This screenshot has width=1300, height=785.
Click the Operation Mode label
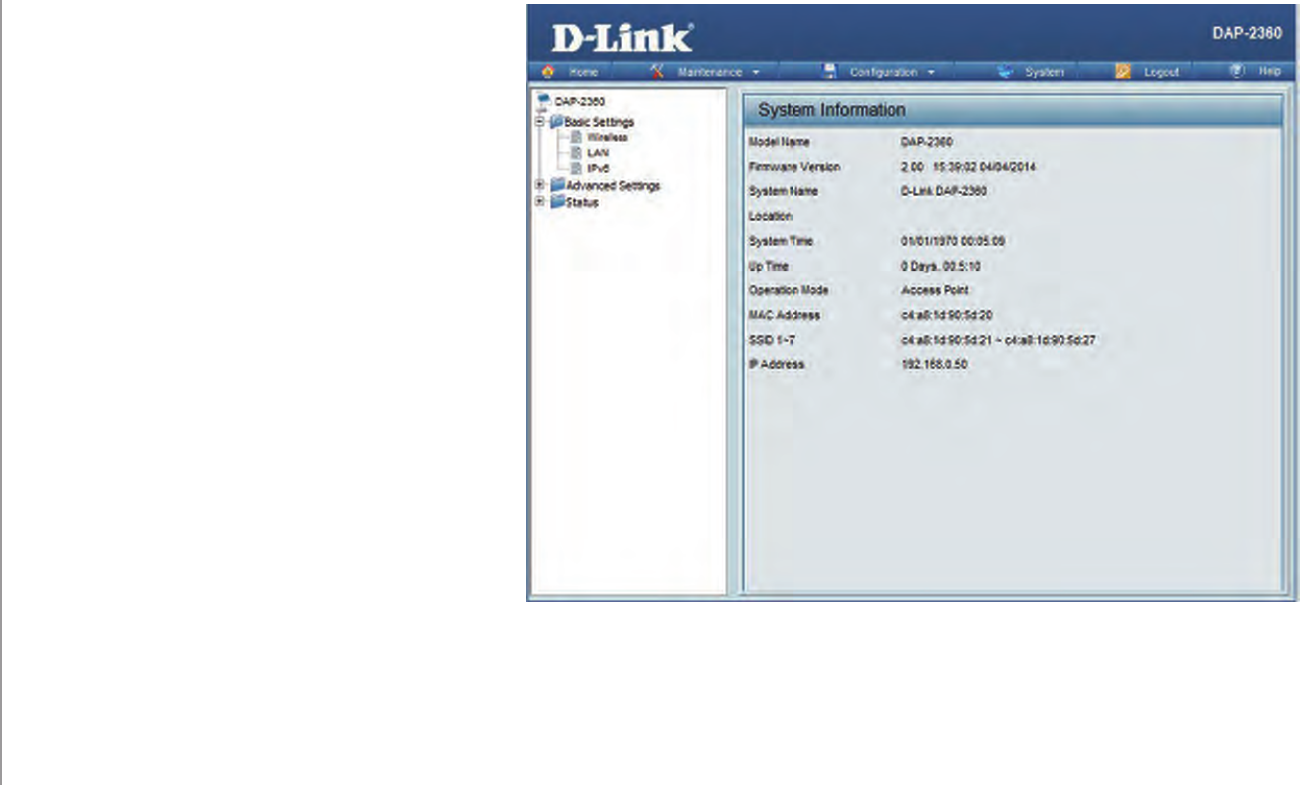click(789, 290)
